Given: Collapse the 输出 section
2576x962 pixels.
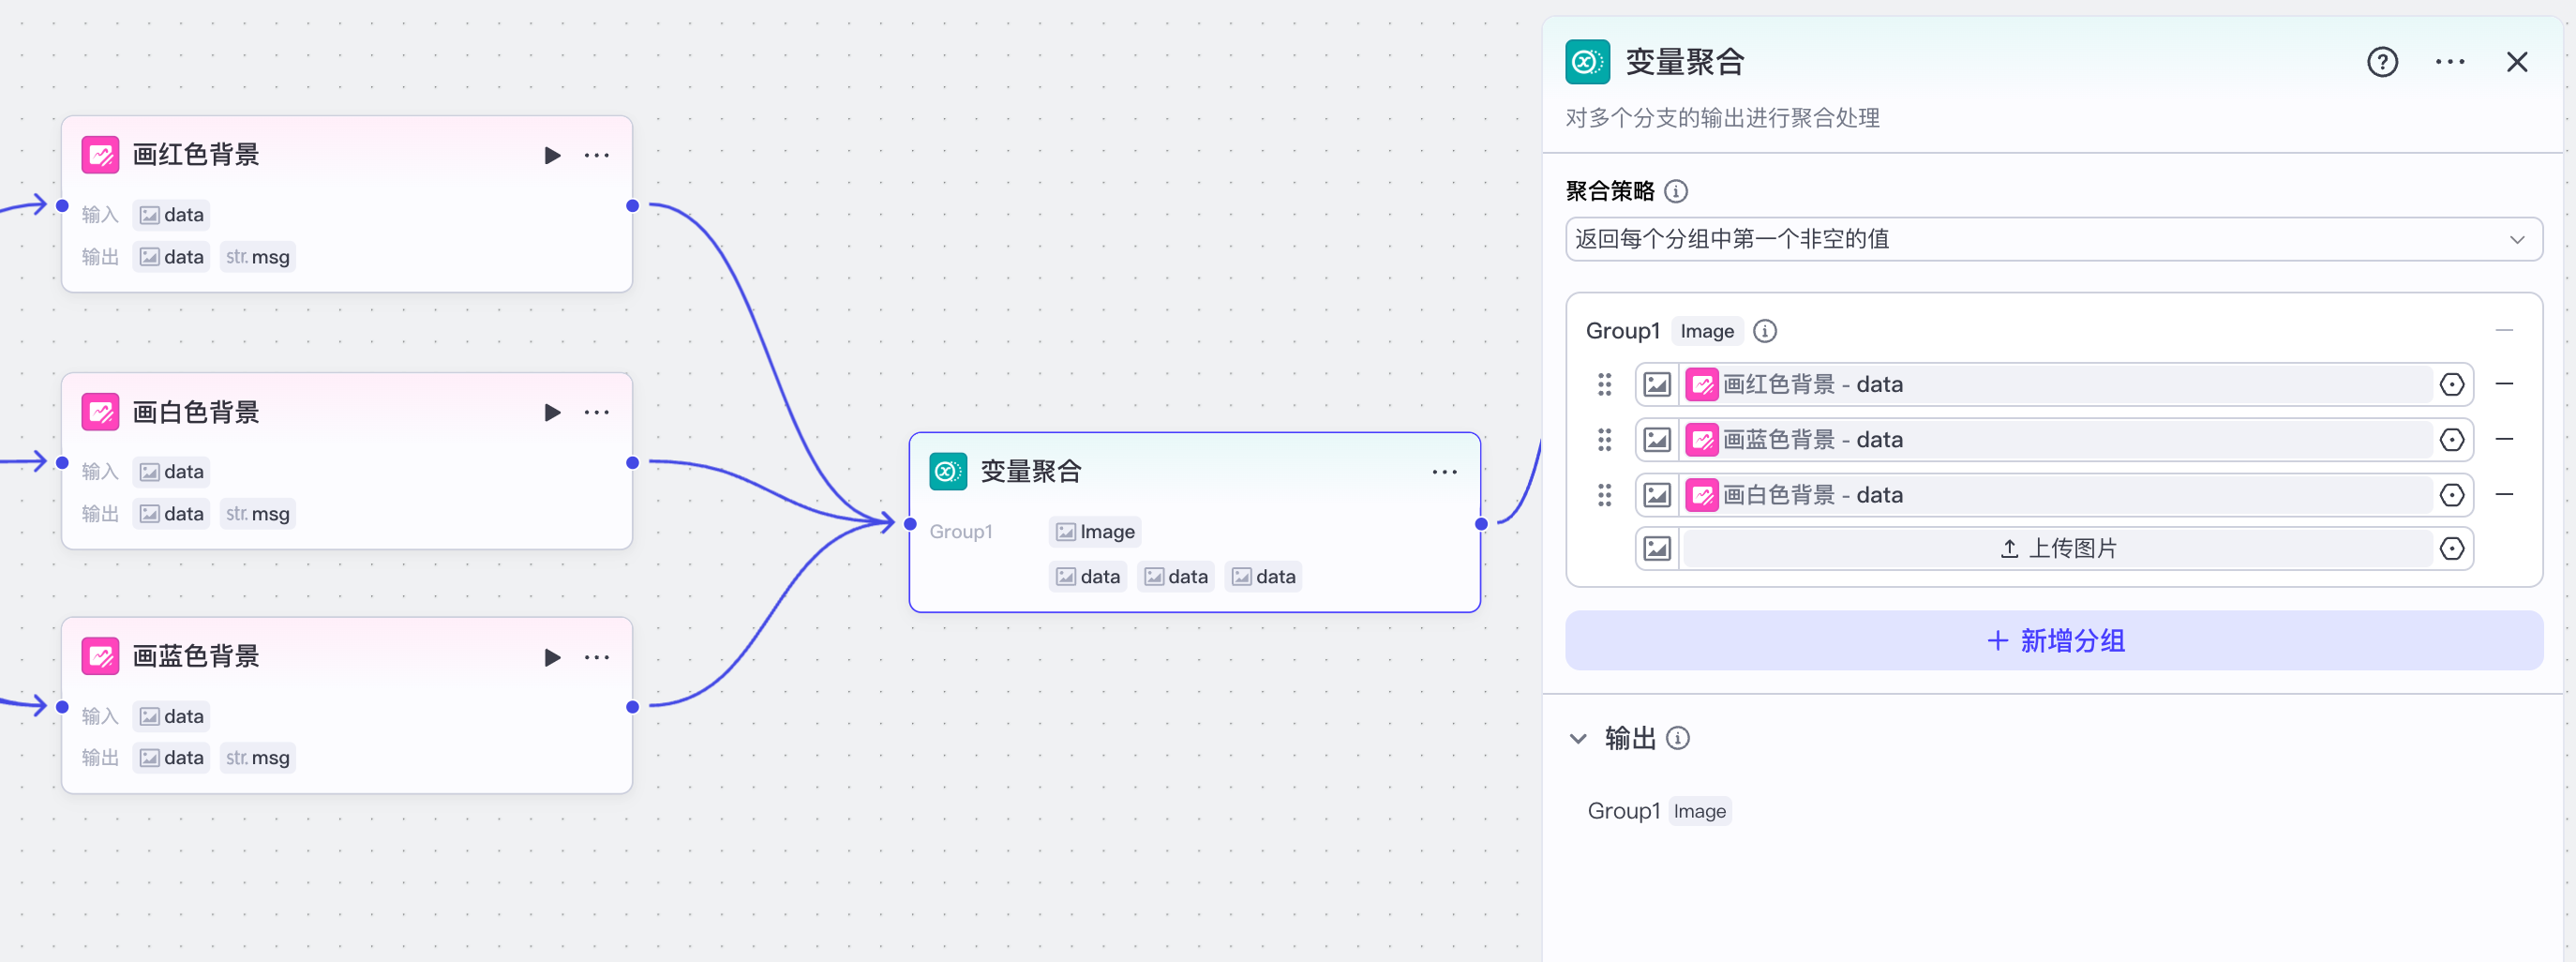Looking at the screenshot, I should 1578,738.
